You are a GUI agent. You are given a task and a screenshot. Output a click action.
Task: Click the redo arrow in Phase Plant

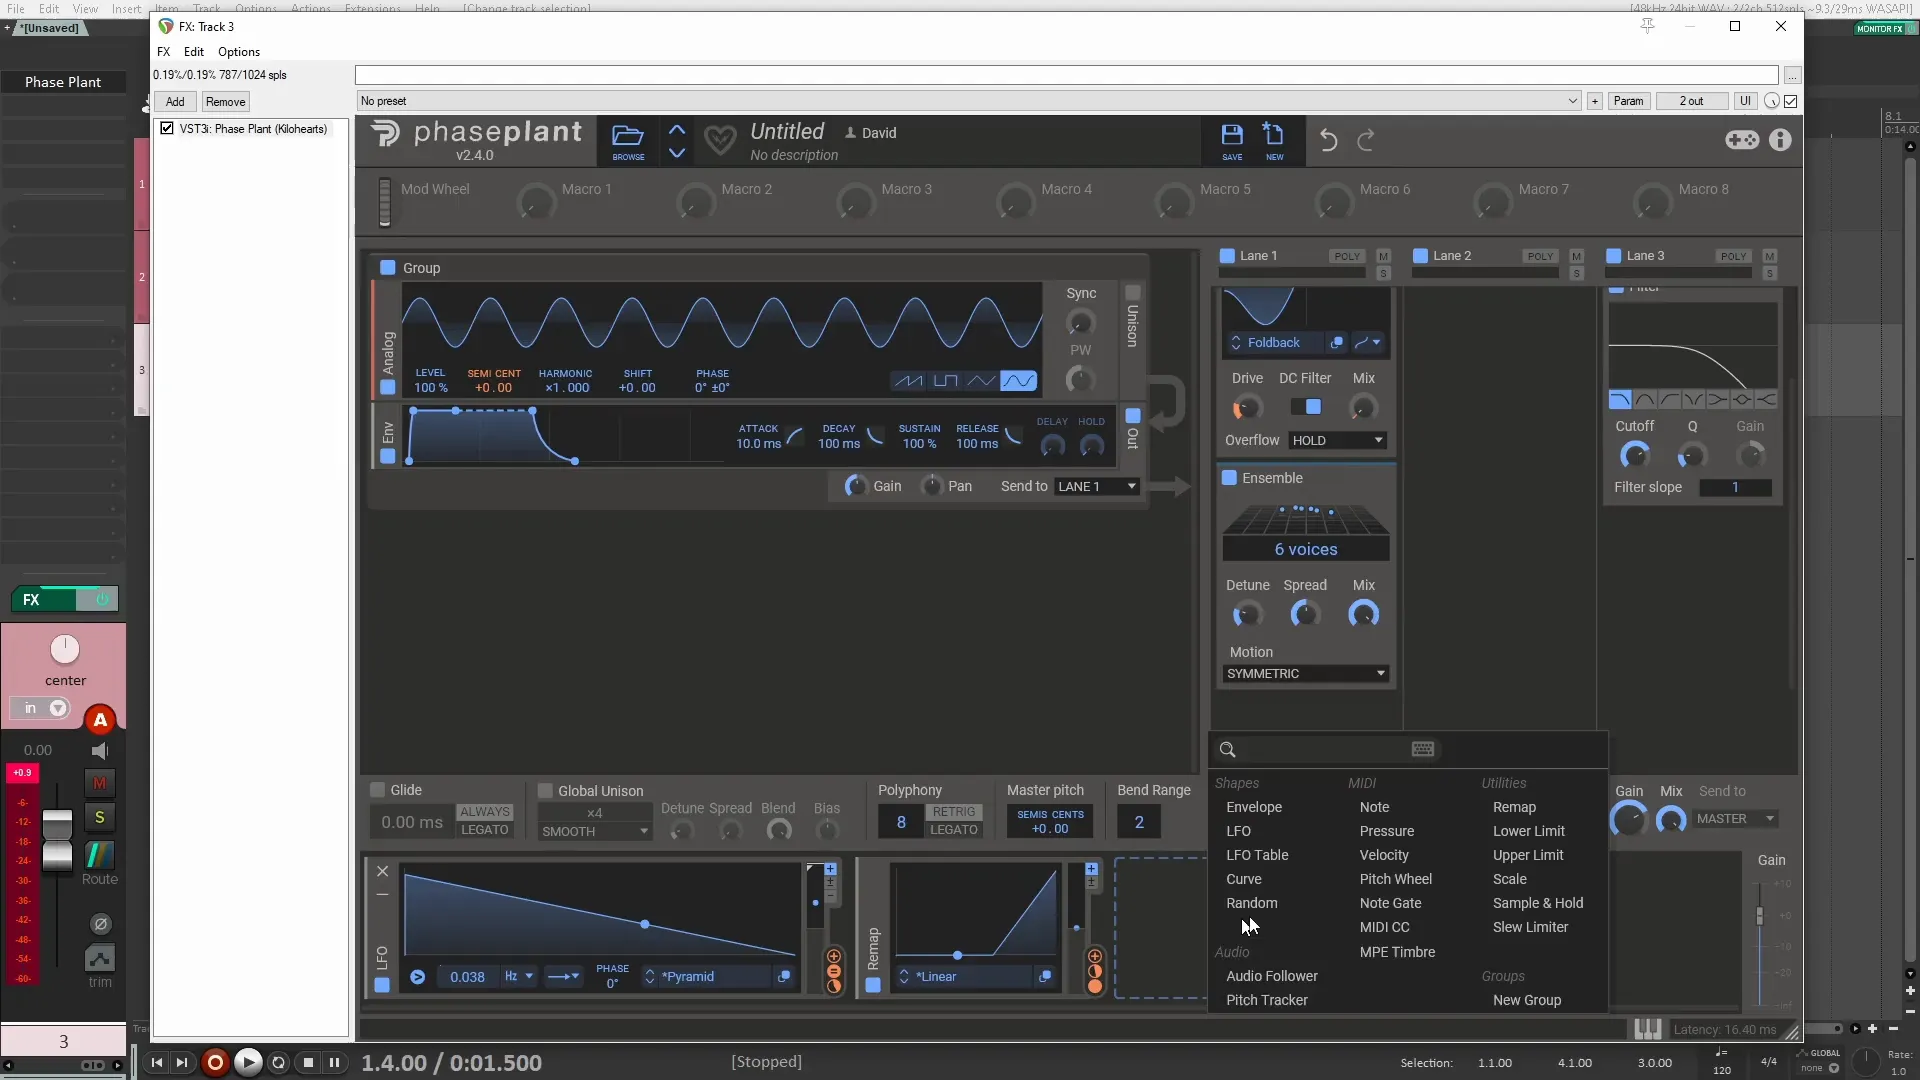tap(1366, 140)
